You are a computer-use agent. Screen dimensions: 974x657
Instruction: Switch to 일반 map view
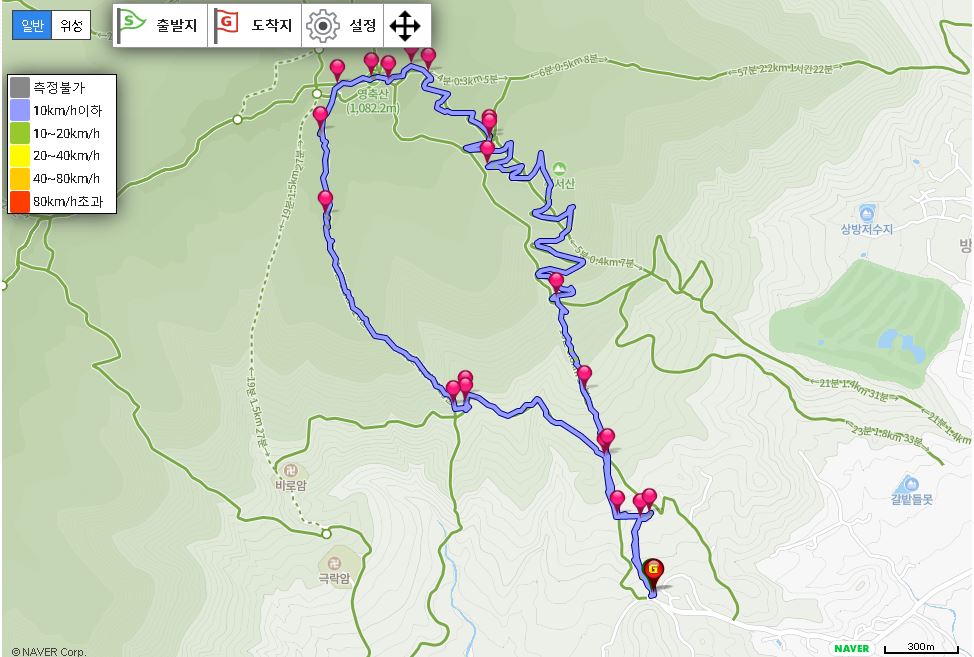coord(32,25)
